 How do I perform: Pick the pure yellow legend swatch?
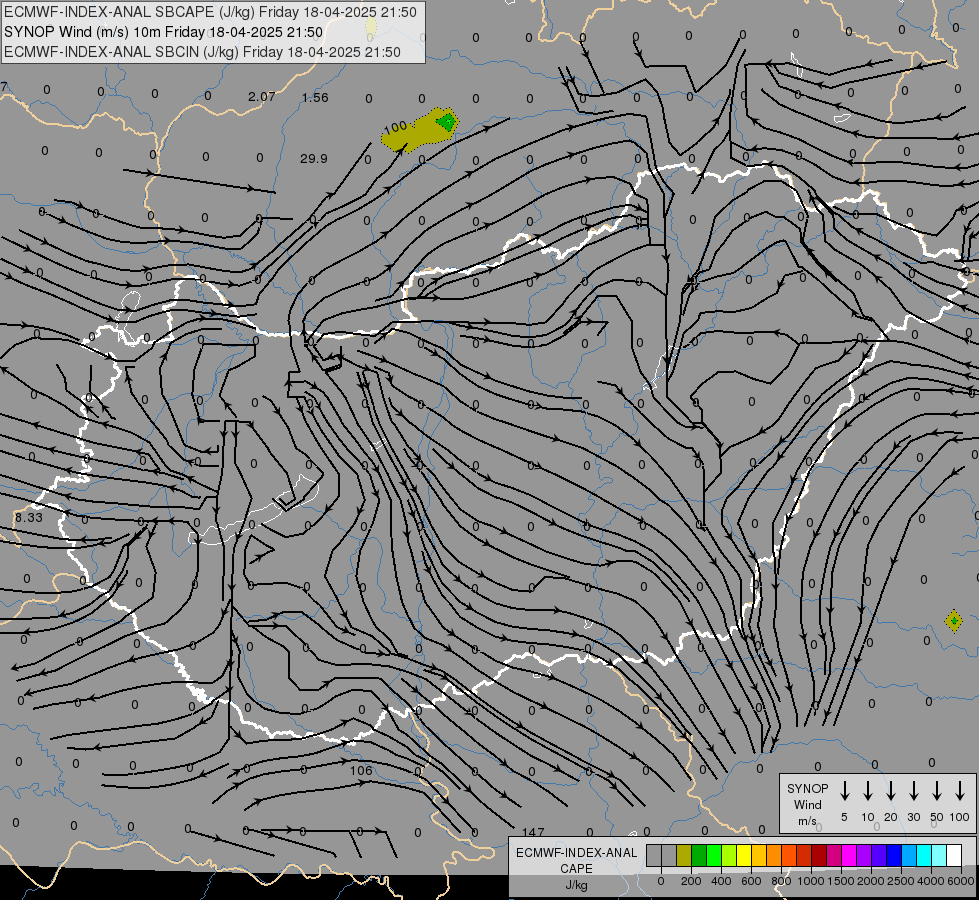point(744,855)
